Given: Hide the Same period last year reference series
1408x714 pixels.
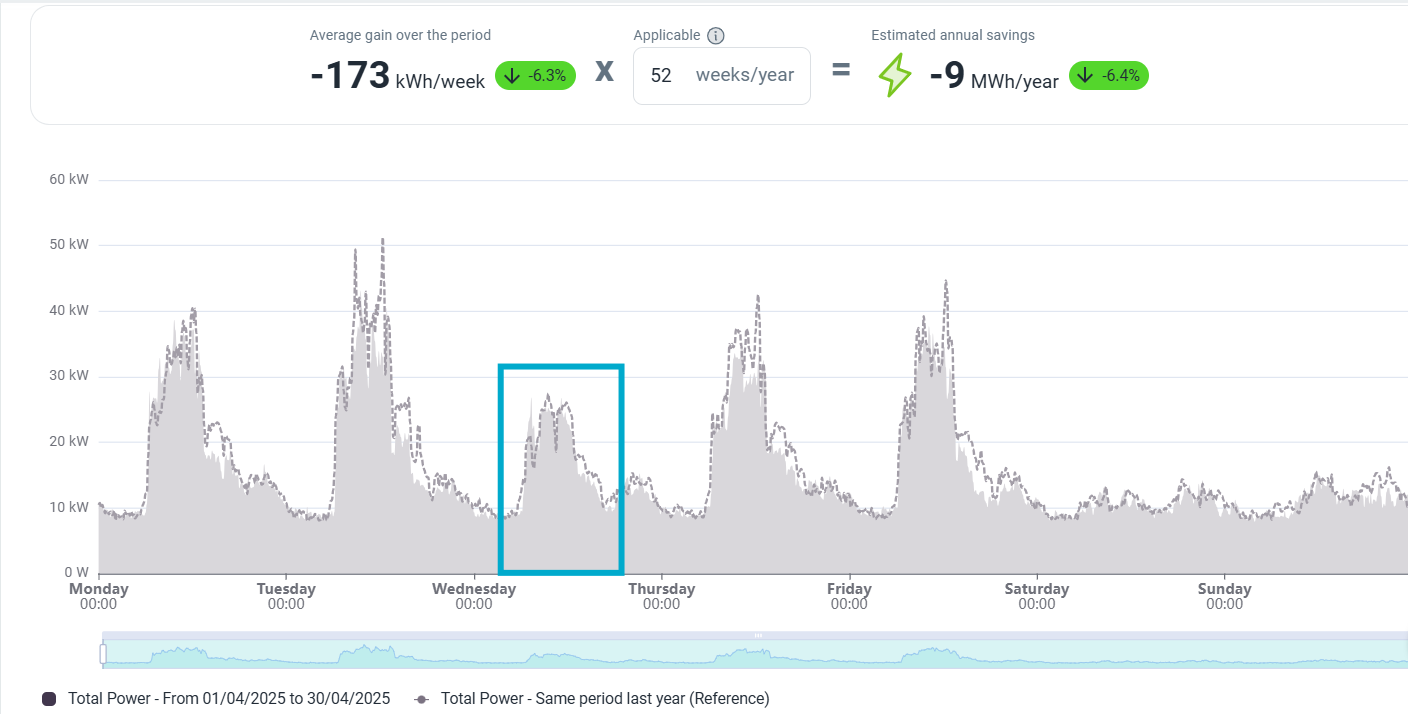Looking at the screenshot, I should (x=604, y=699).
